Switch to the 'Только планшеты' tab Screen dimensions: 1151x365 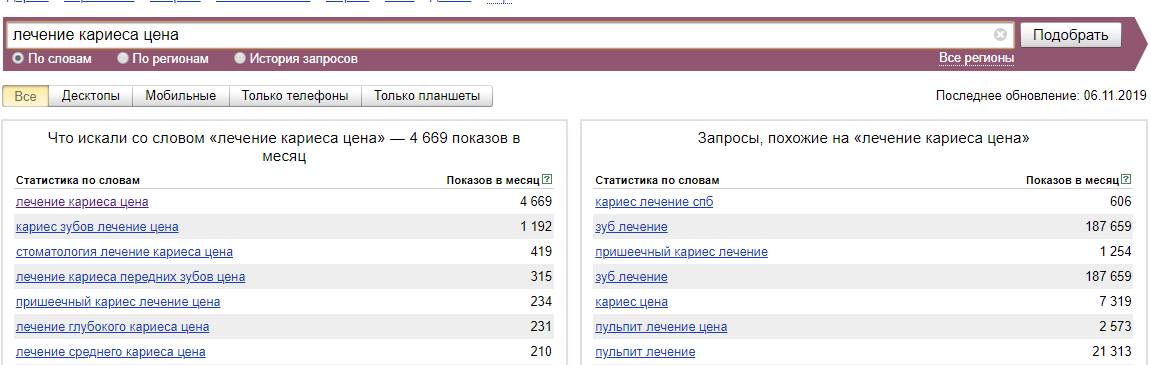[427, 96]
